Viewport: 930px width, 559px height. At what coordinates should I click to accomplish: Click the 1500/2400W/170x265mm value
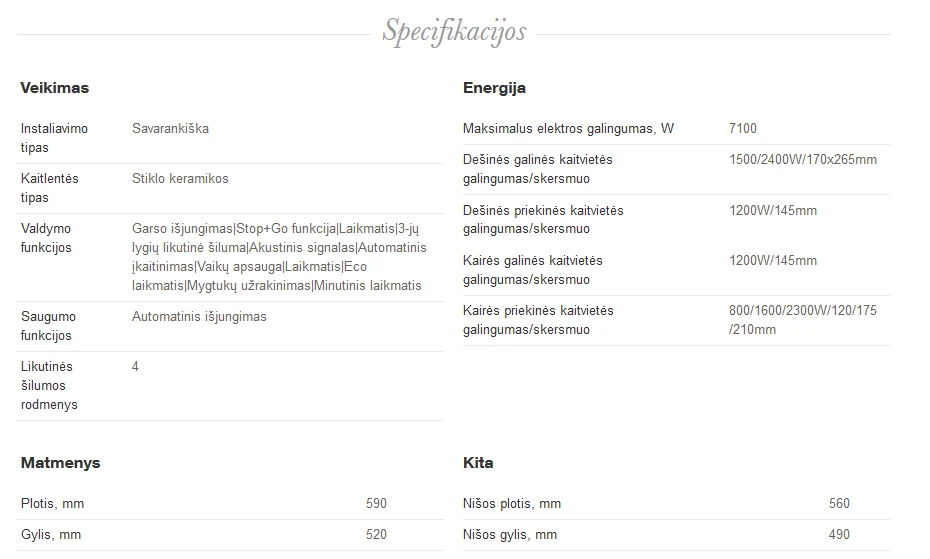click(x=802, y=160)
